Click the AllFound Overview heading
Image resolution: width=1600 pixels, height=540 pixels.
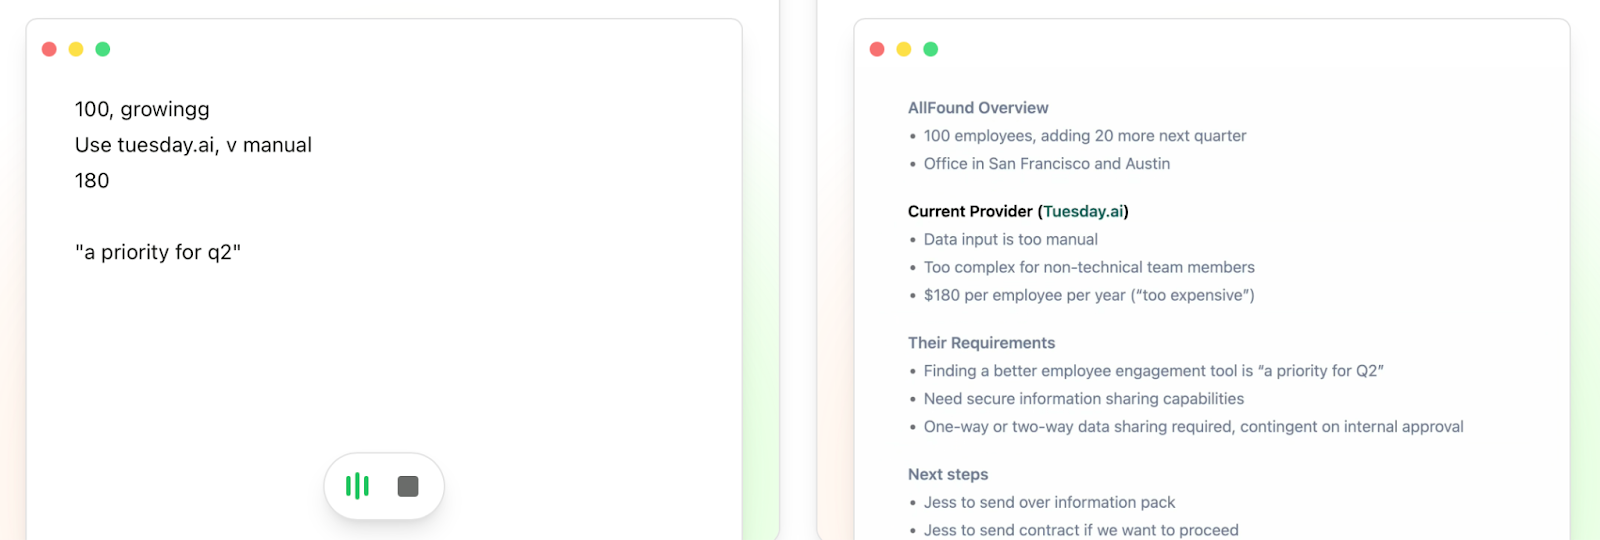pyautogui.click(x=978, y=108)
